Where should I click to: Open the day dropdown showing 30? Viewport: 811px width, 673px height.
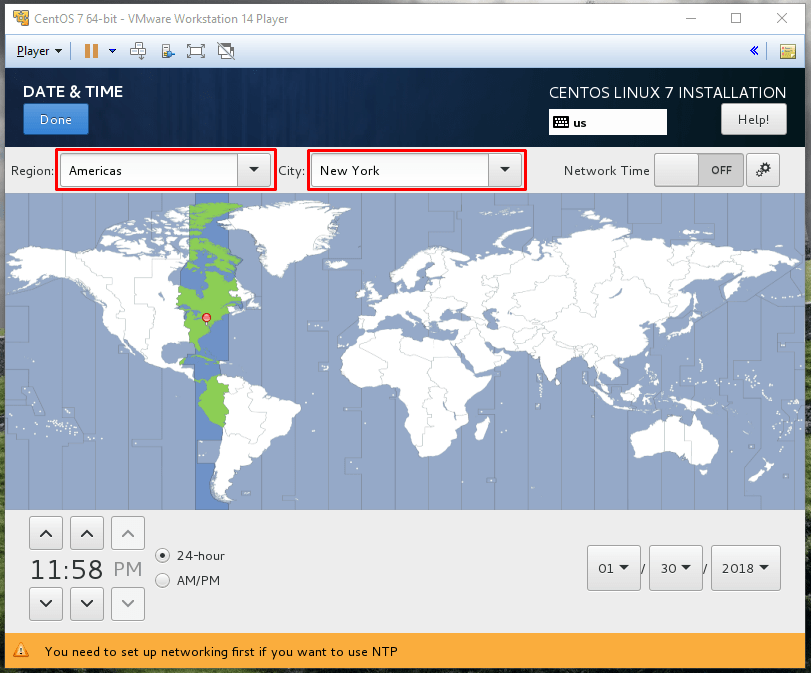(676, 568)
